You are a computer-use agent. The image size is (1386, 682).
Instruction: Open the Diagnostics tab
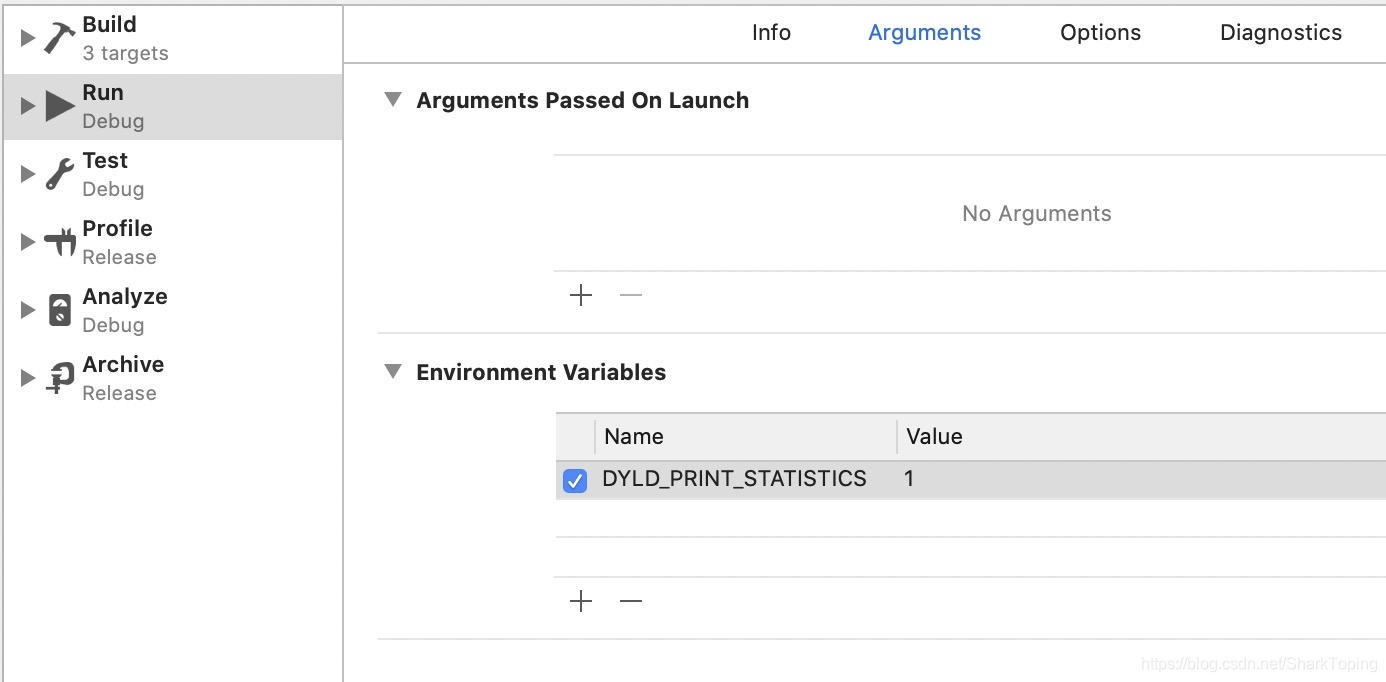(1280, 33)
